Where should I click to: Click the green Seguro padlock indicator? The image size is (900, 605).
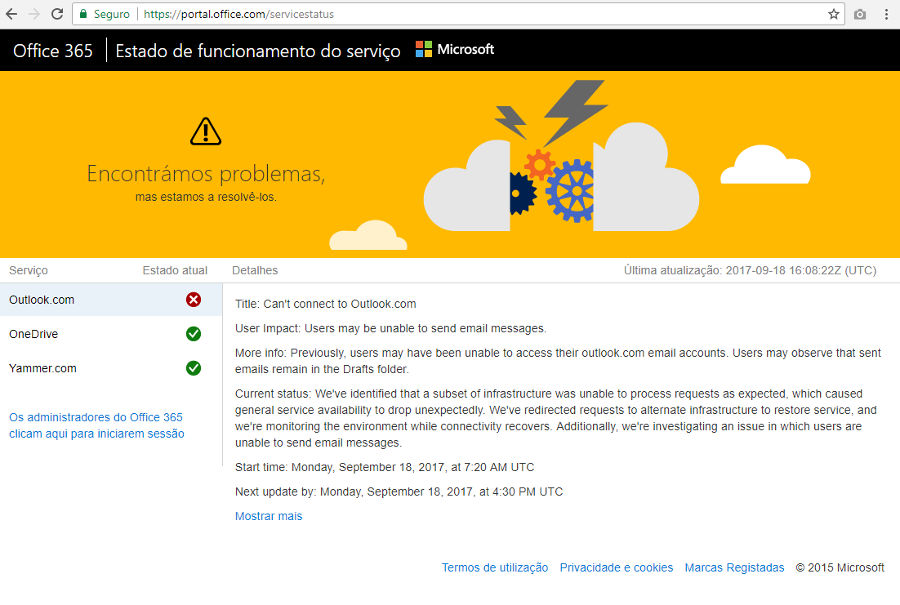[x=105, y=14]
